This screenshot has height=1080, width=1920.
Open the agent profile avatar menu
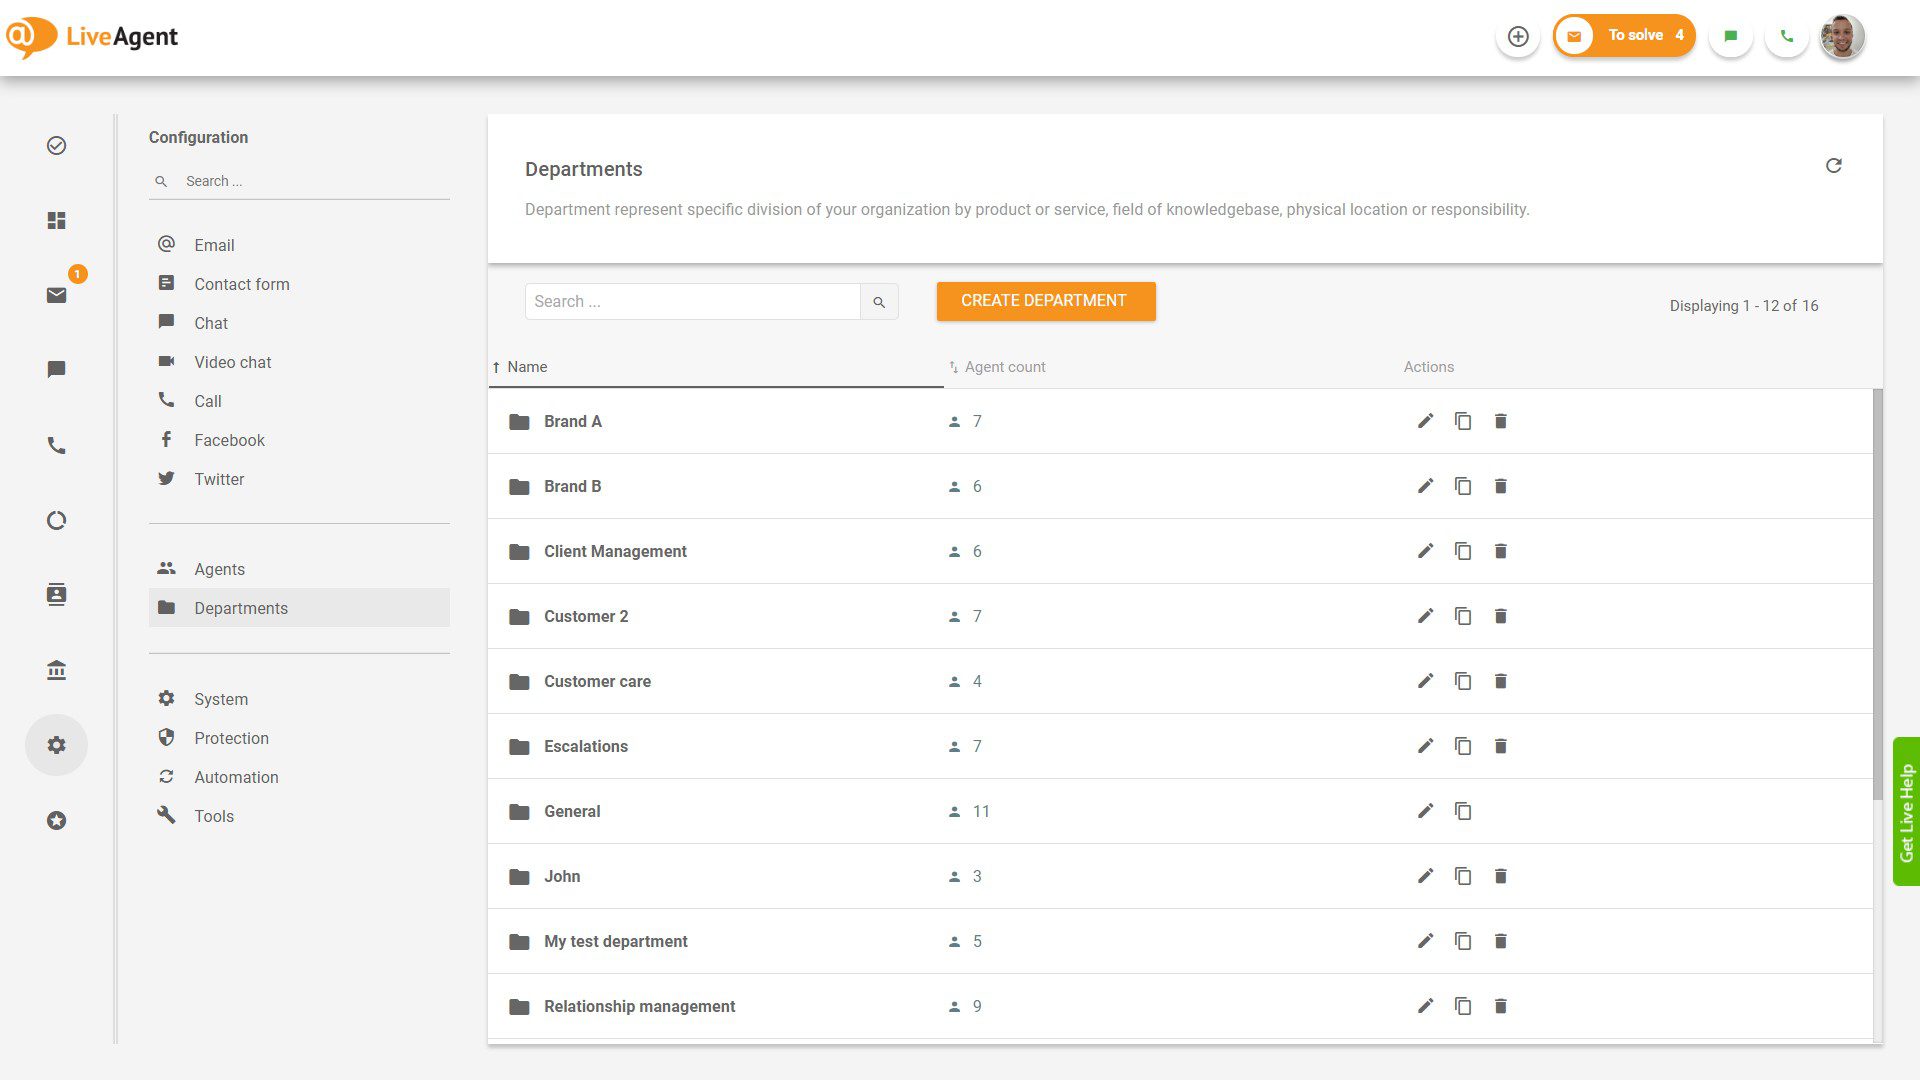[x=1841, y=36]
